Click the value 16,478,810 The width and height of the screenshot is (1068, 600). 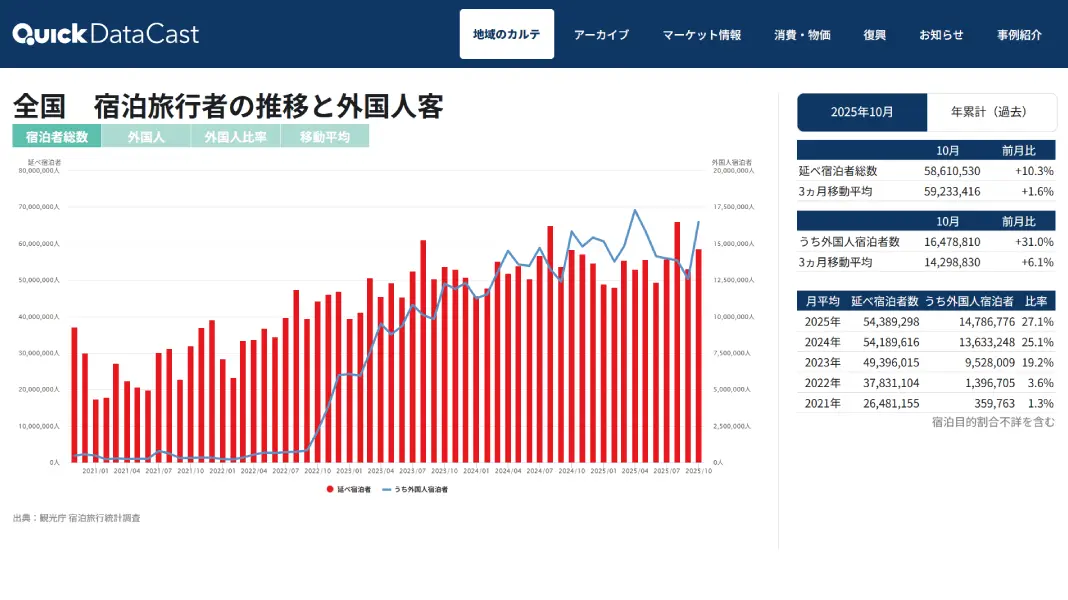pyautogui.click(x=952, y=242)
